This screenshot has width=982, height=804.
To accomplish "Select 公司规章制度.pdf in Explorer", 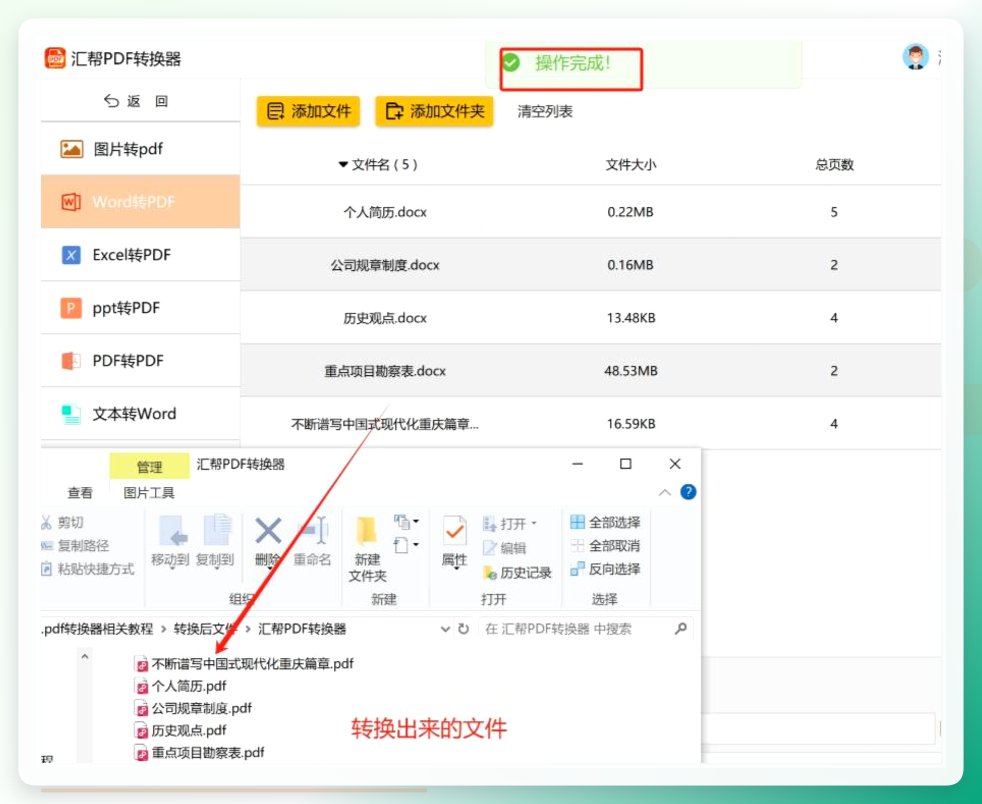I will point(193,708).
